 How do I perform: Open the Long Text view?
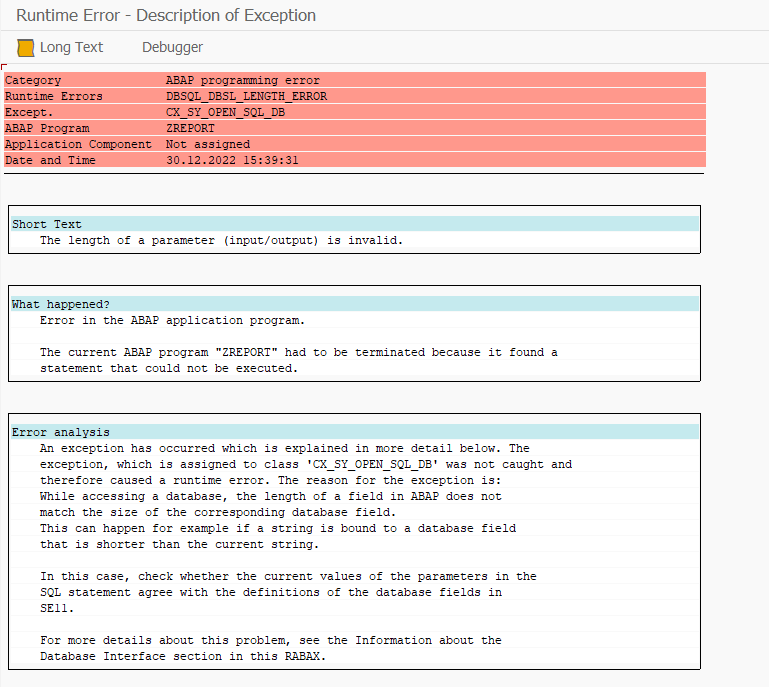click(x=71, y=47)
